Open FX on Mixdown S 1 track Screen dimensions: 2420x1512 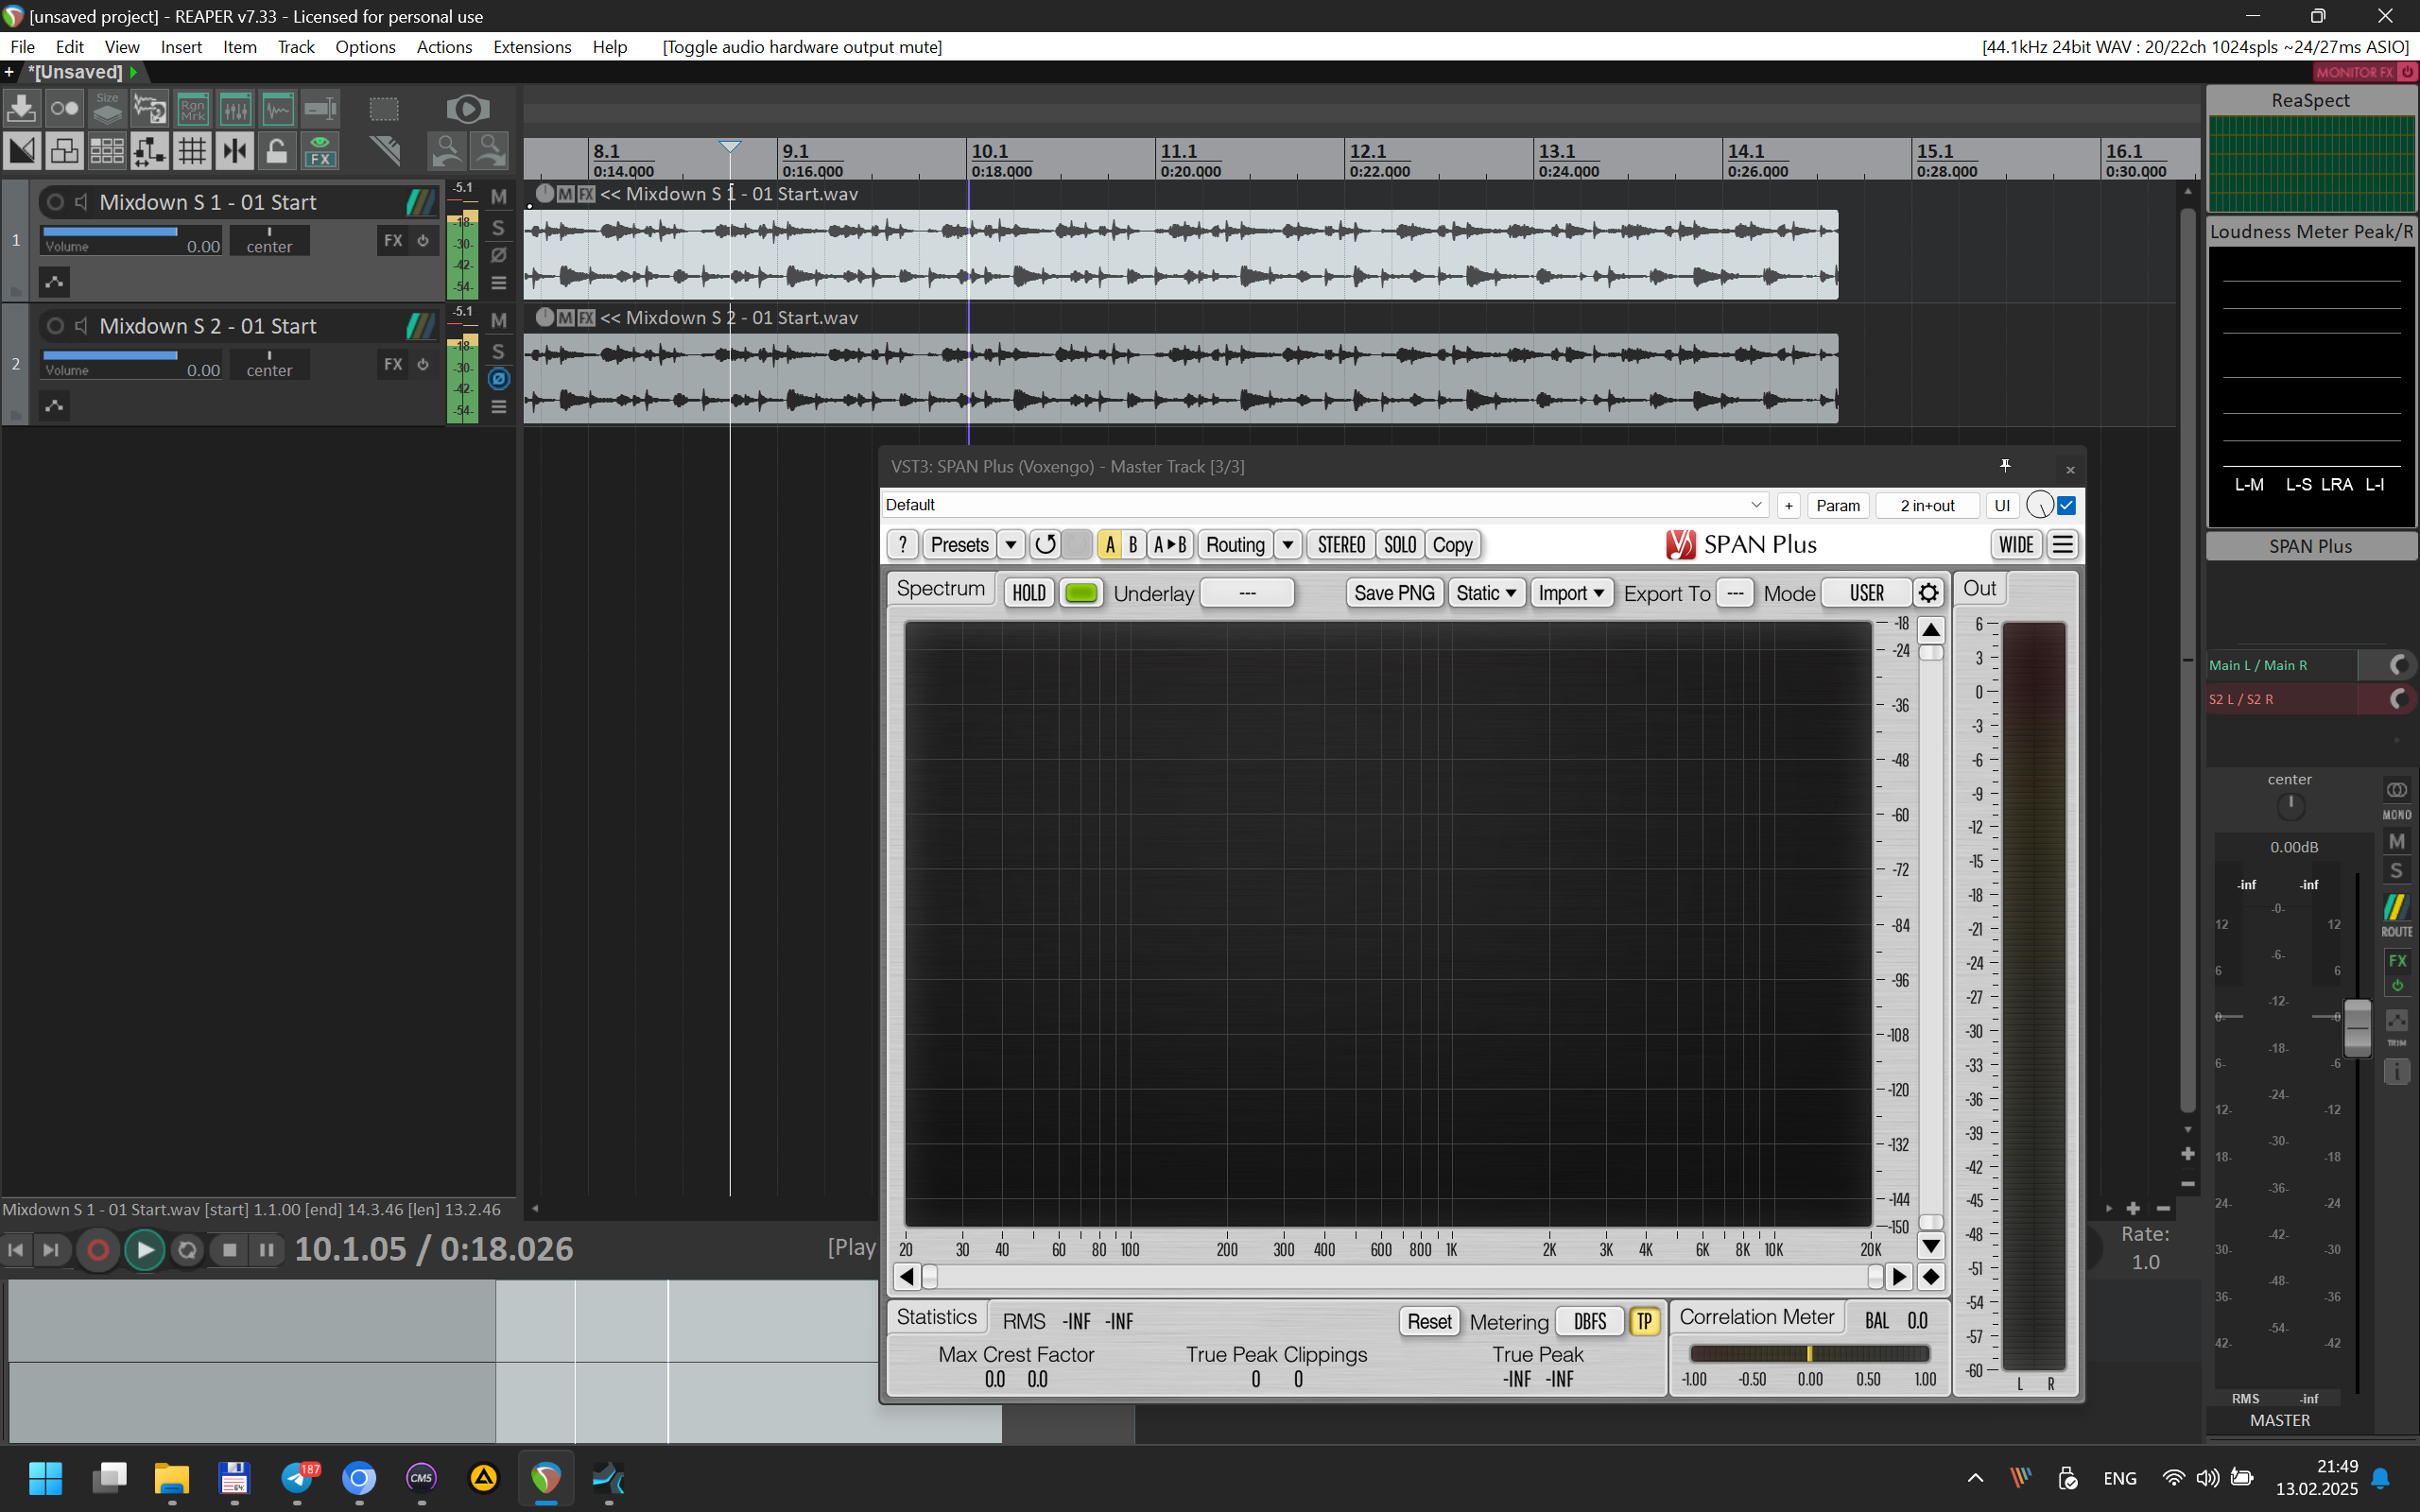pyautogui.click(x=393, y=240)
